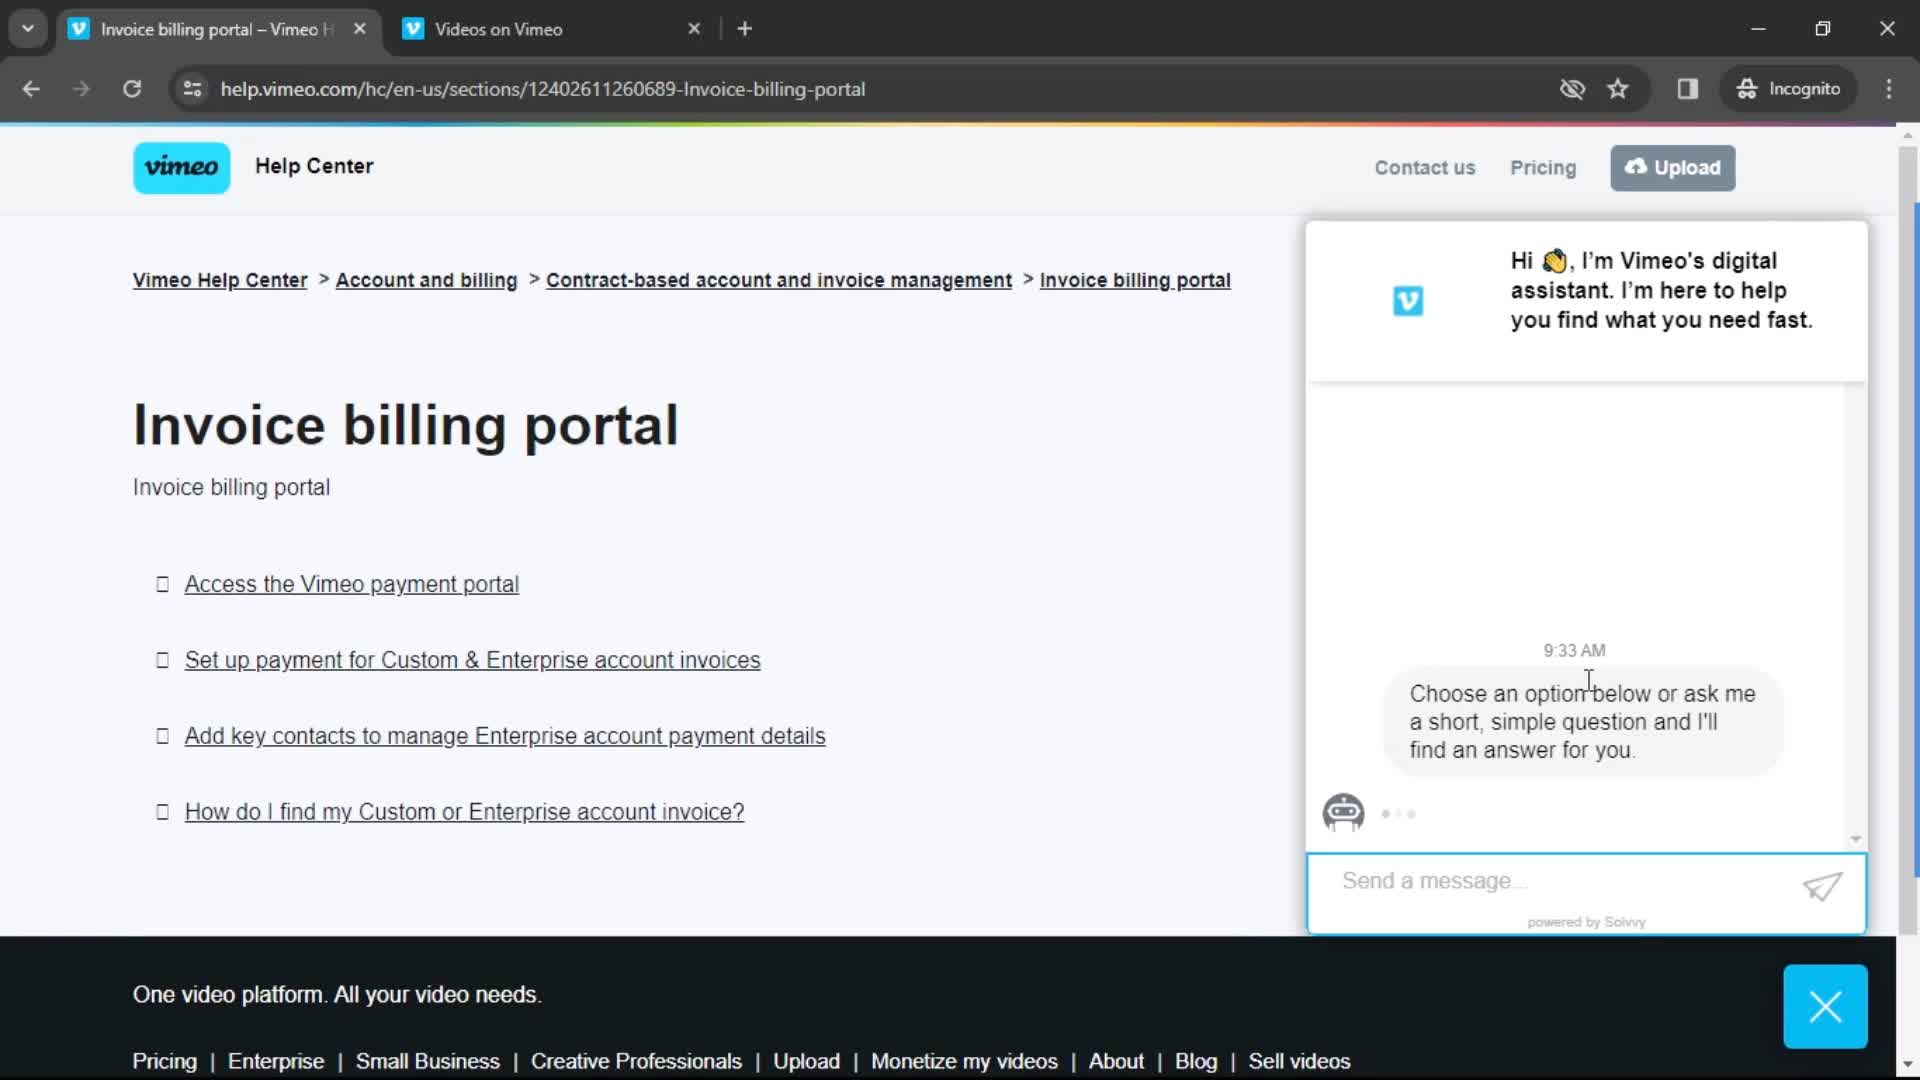Send the chat message with paper plane icon
The width and height of the screenshot is (1920, 1080).
[x=1822, y=886]
